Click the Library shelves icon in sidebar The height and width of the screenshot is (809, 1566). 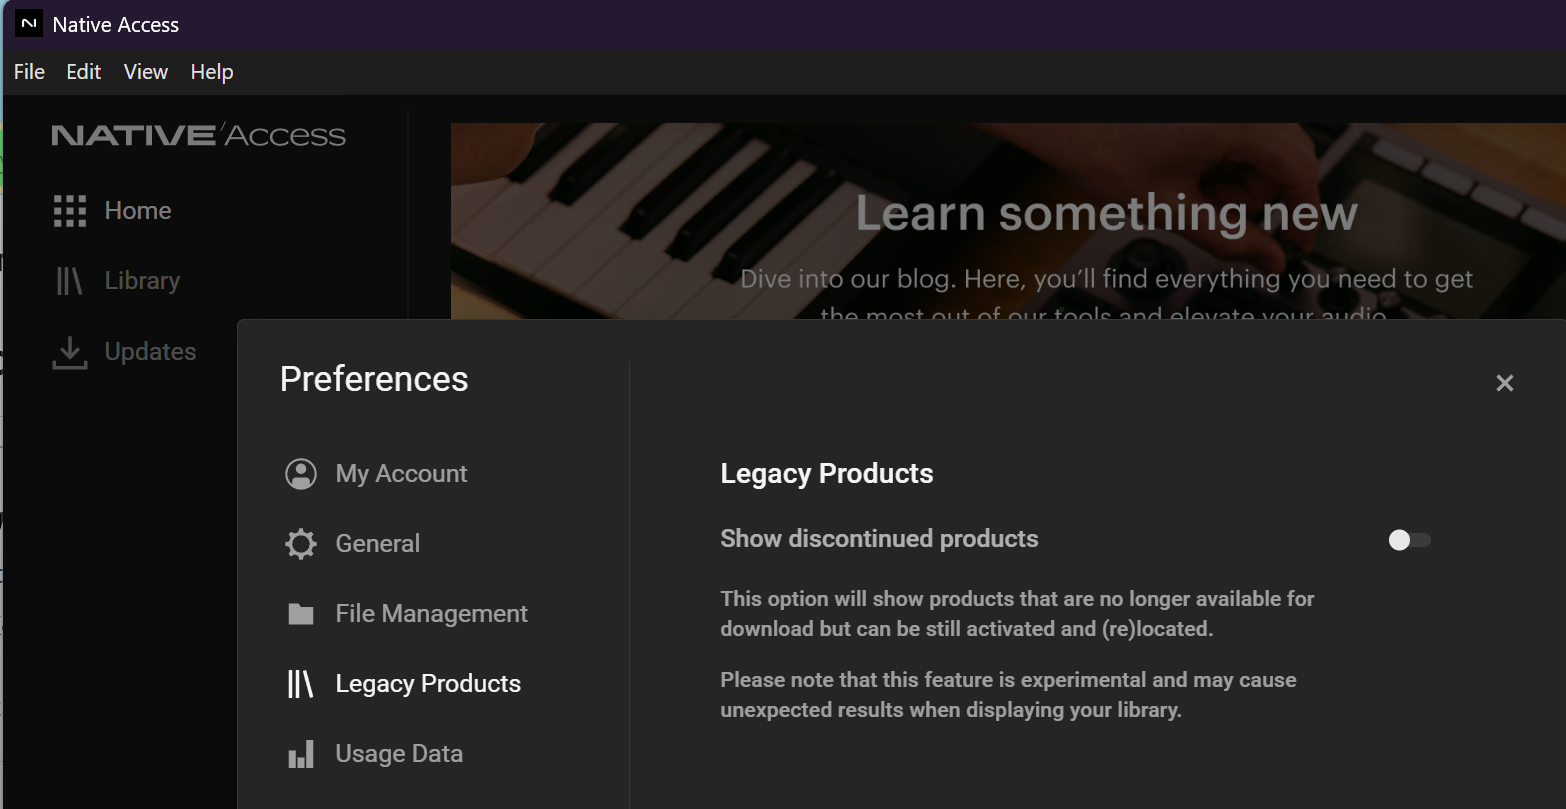click(69, 281)
